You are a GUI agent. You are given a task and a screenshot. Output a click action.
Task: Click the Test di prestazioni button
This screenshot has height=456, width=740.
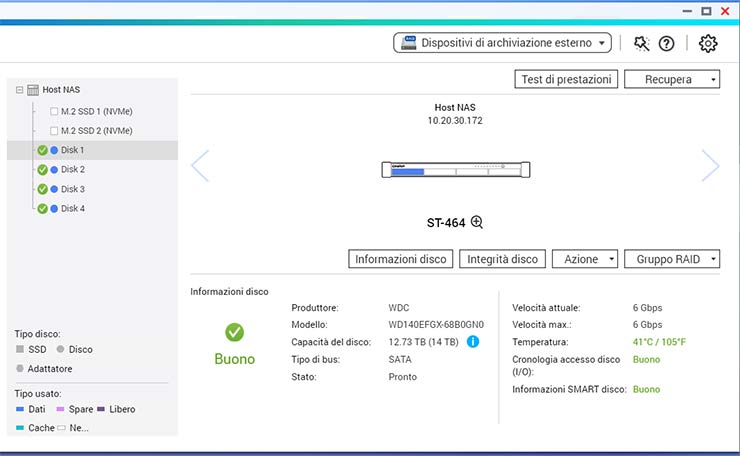566,79
